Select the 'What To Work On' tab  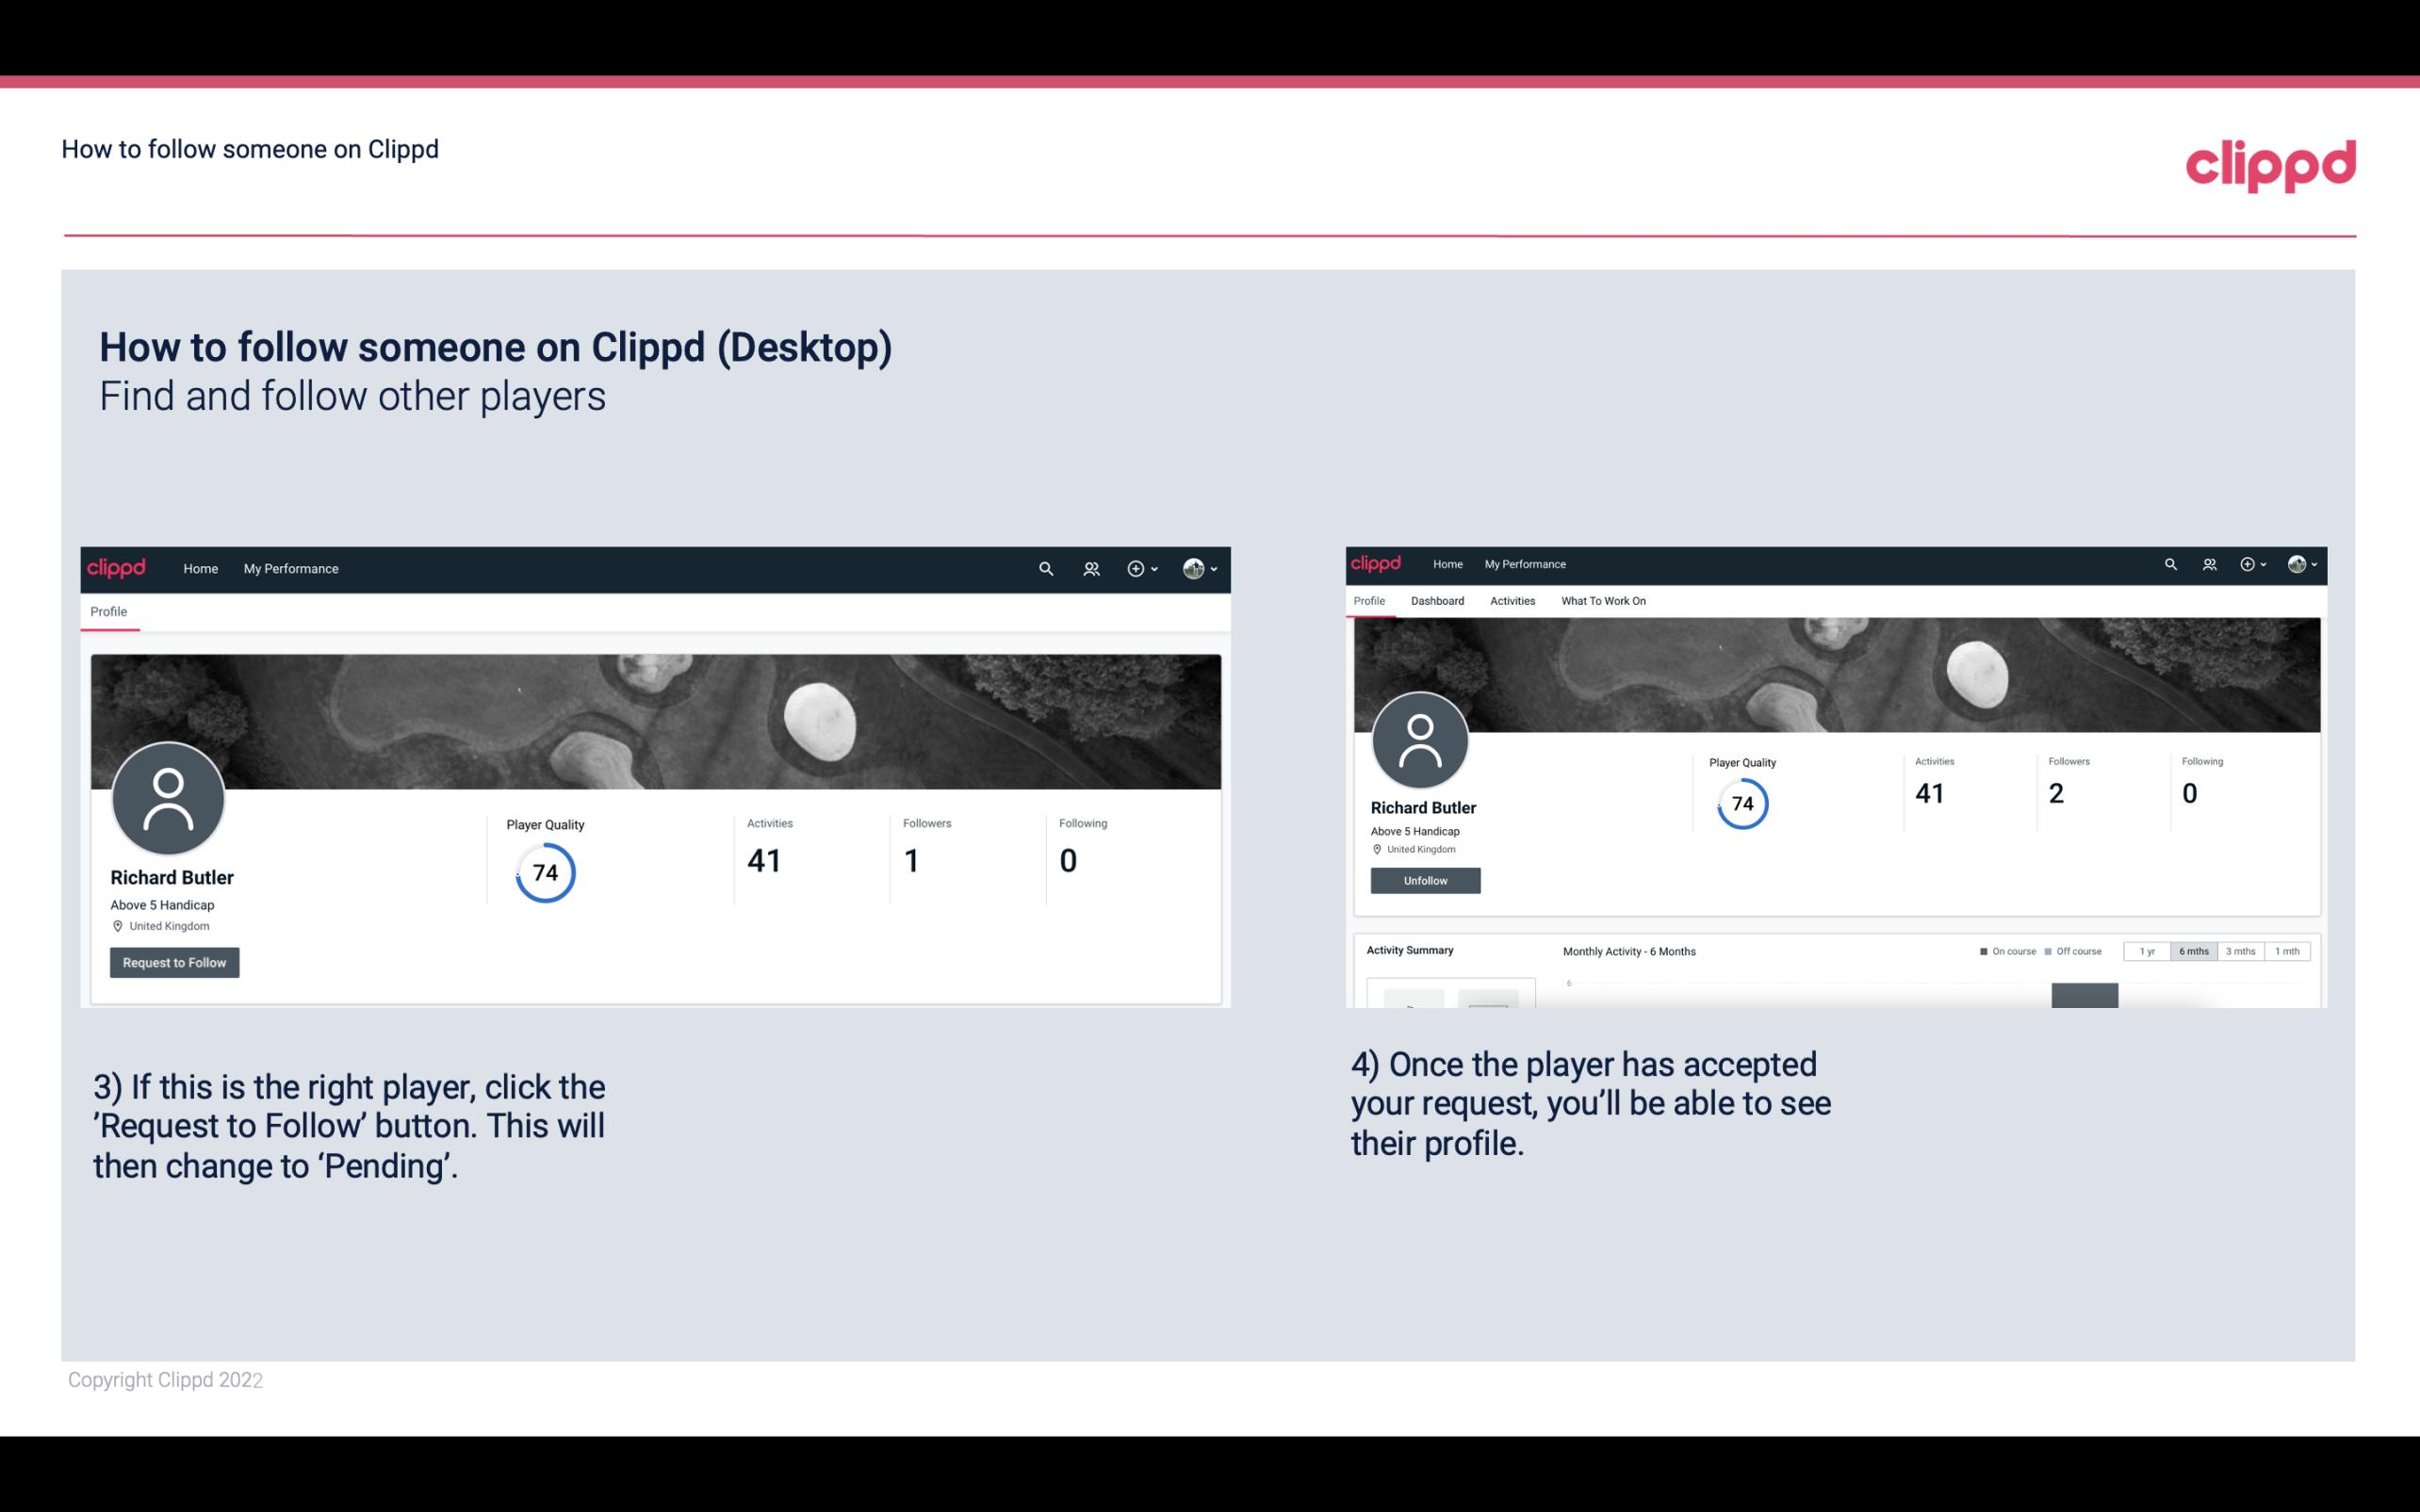point(1605,601)
